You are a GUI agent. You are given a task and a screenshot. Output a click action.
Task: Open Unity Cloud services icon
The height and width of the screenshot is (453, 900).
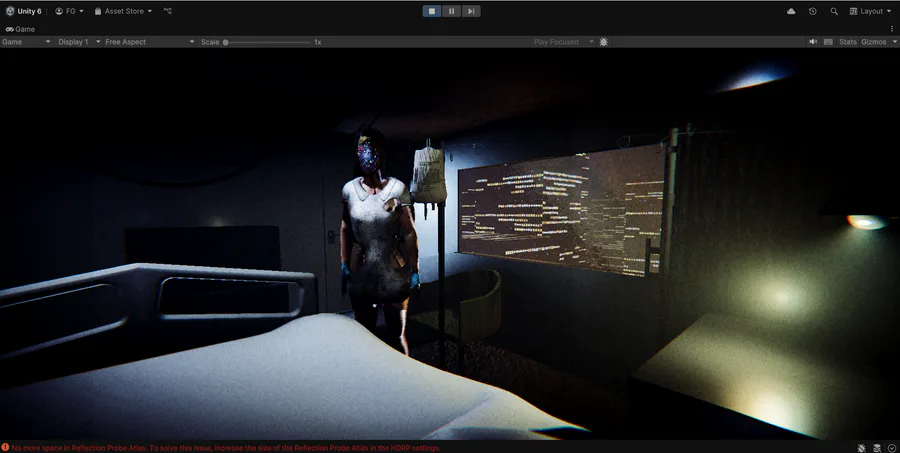[x=791, y=11]
